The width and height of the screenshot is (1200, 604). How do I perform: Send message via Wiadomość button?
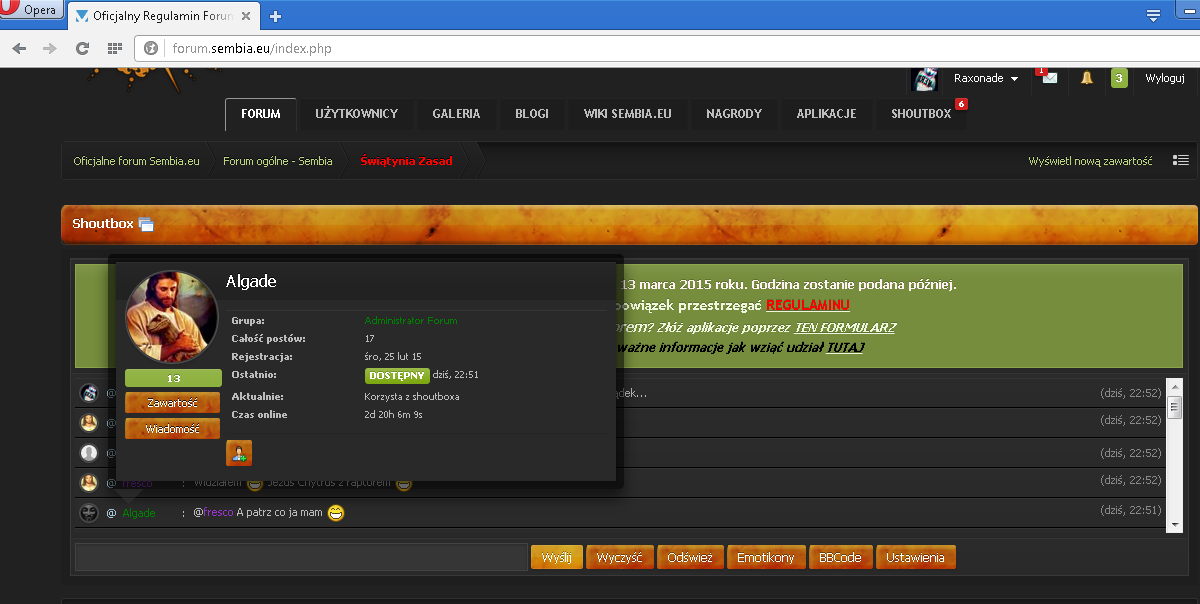(173, 429)
